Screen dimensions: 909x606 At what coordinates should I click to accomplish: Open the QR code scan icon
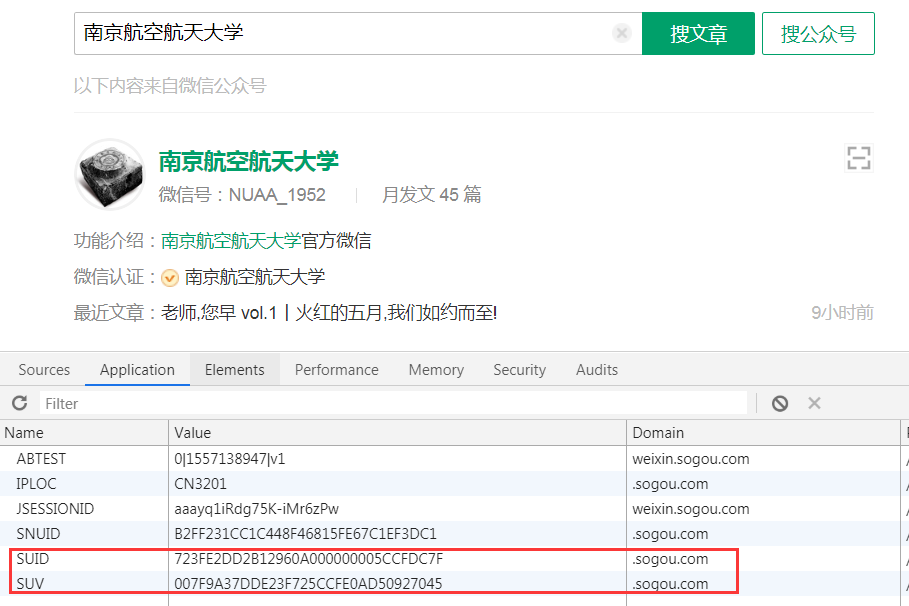(859, 158)
